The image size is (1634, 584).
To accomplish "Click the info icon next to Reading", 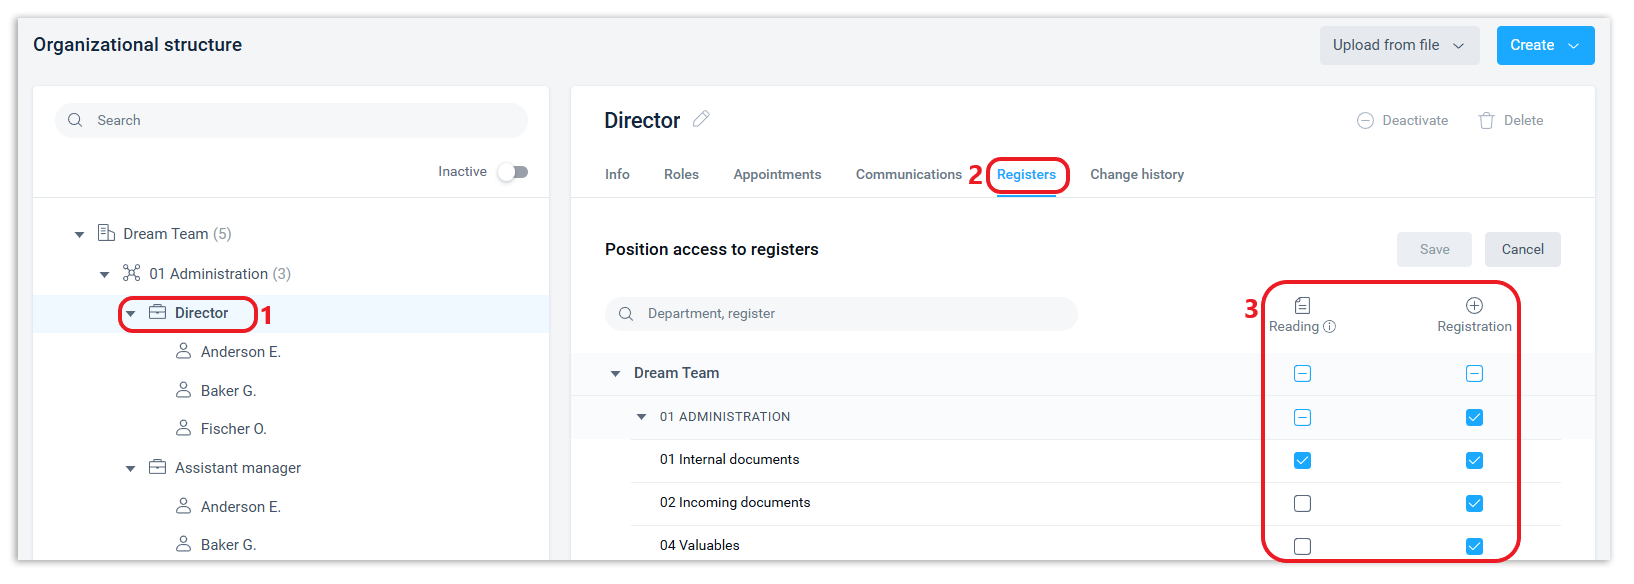I will (x=1329, y=327).
